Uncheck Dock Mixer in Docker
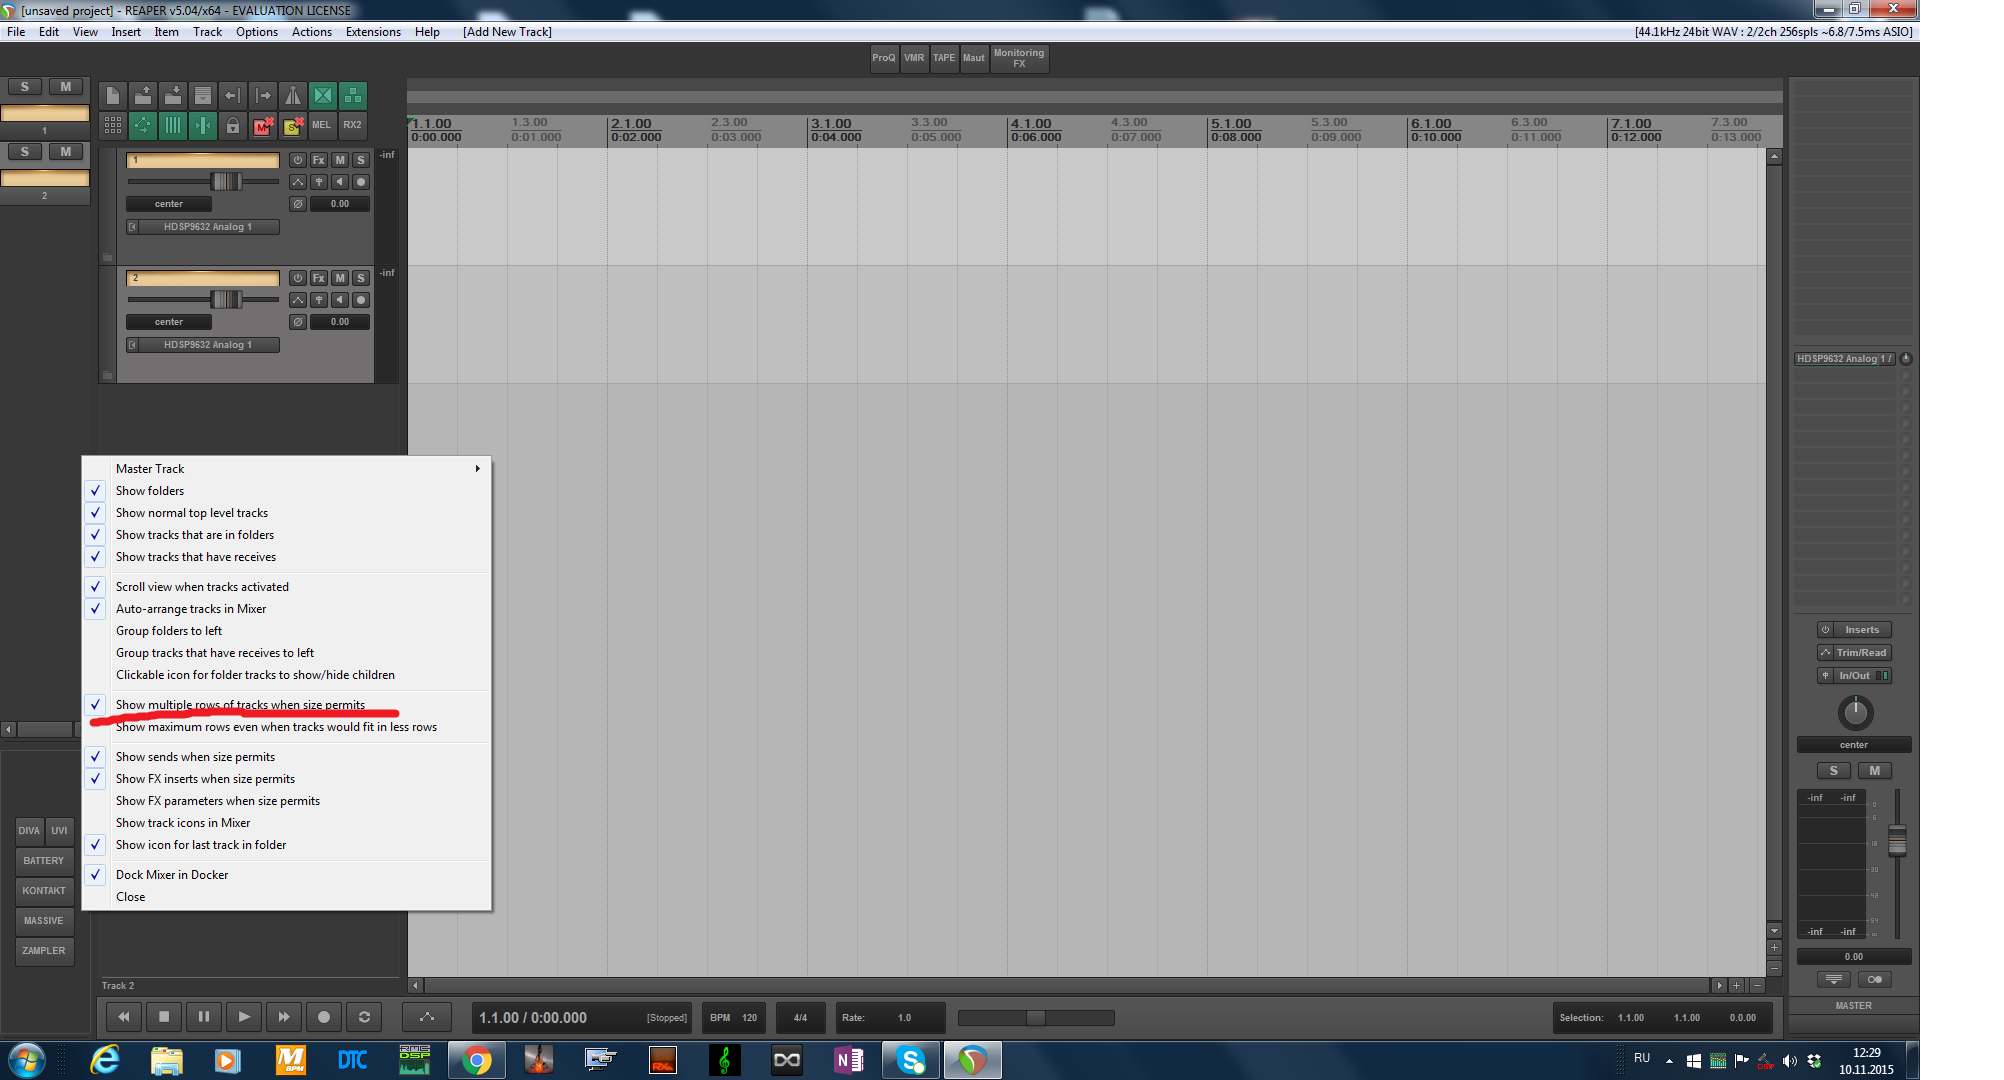Screen dimensions: 2004x1080 [172, 875]
